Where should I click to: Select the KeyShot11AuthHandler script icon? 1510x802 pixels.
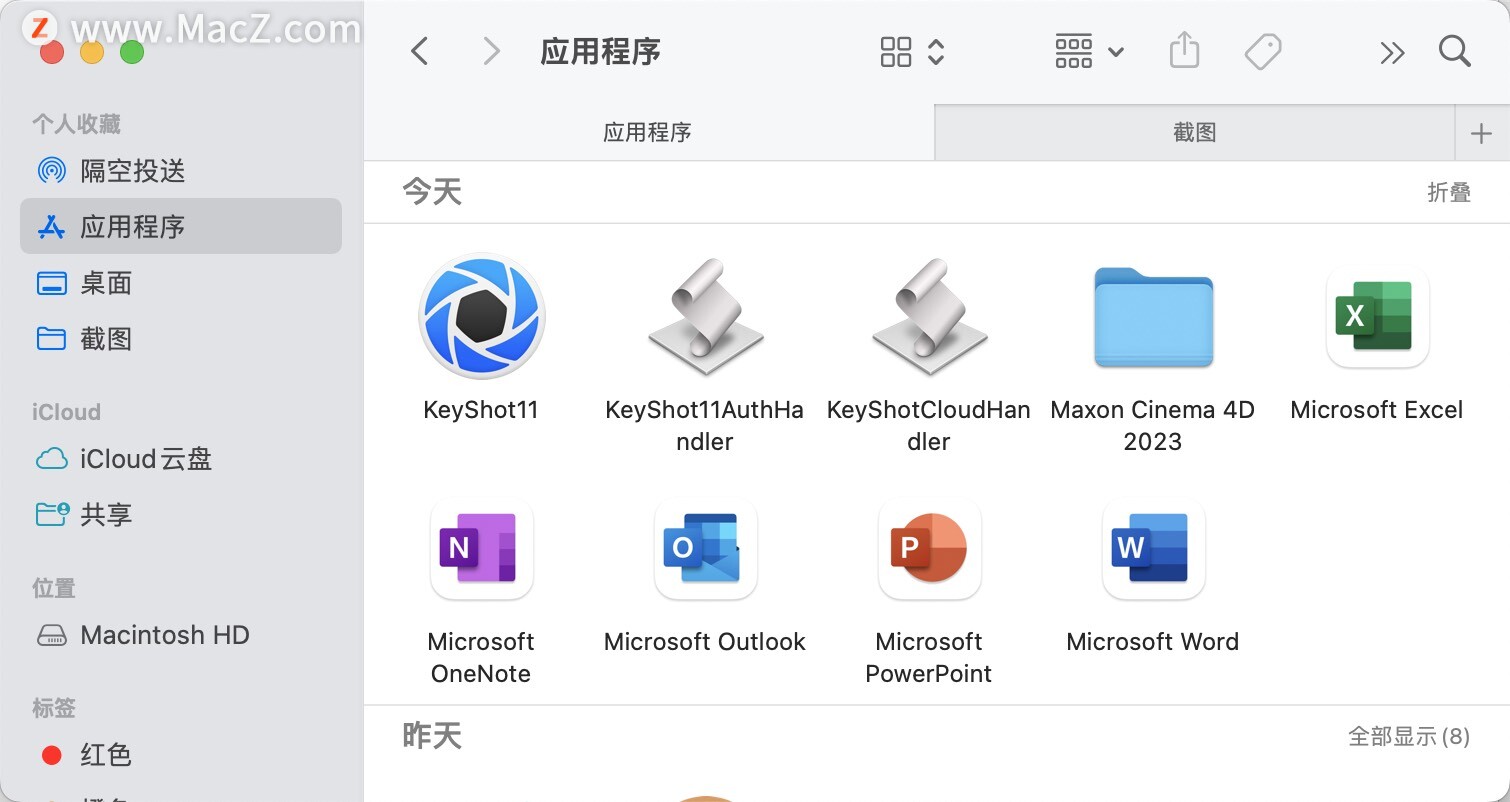coord(705,318)
